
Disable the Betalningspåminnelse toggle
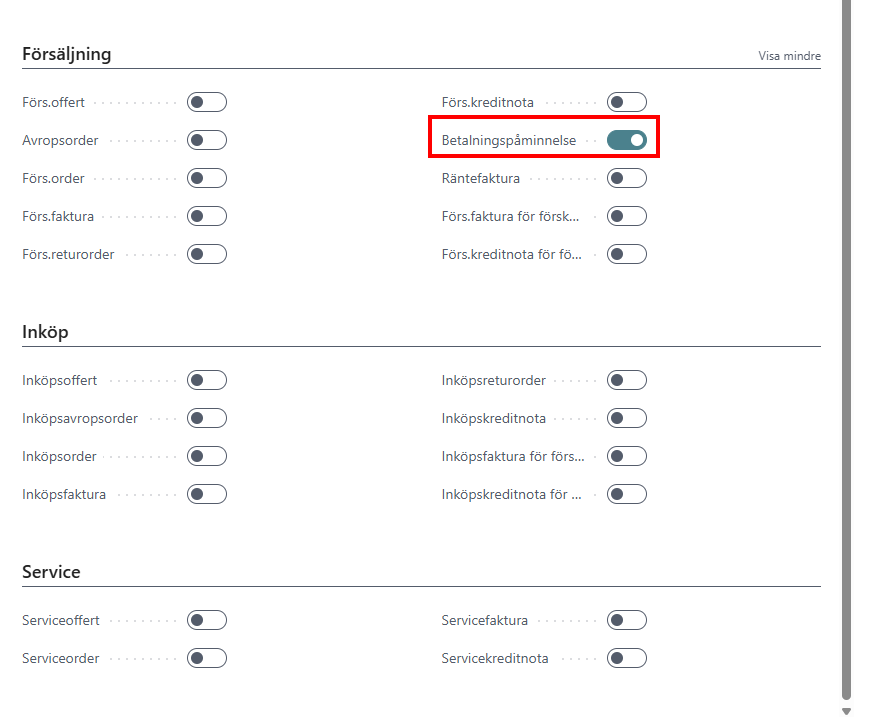627,140
